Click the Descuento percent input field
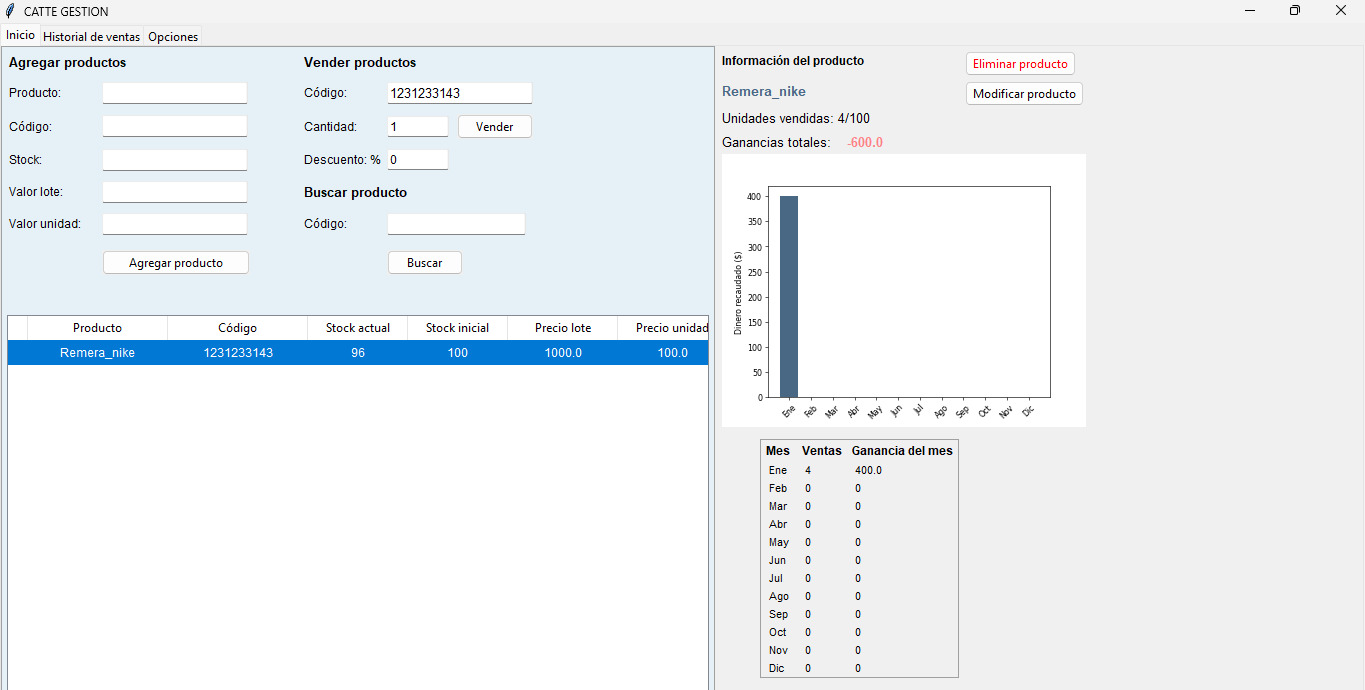 [x=417, y=160]
